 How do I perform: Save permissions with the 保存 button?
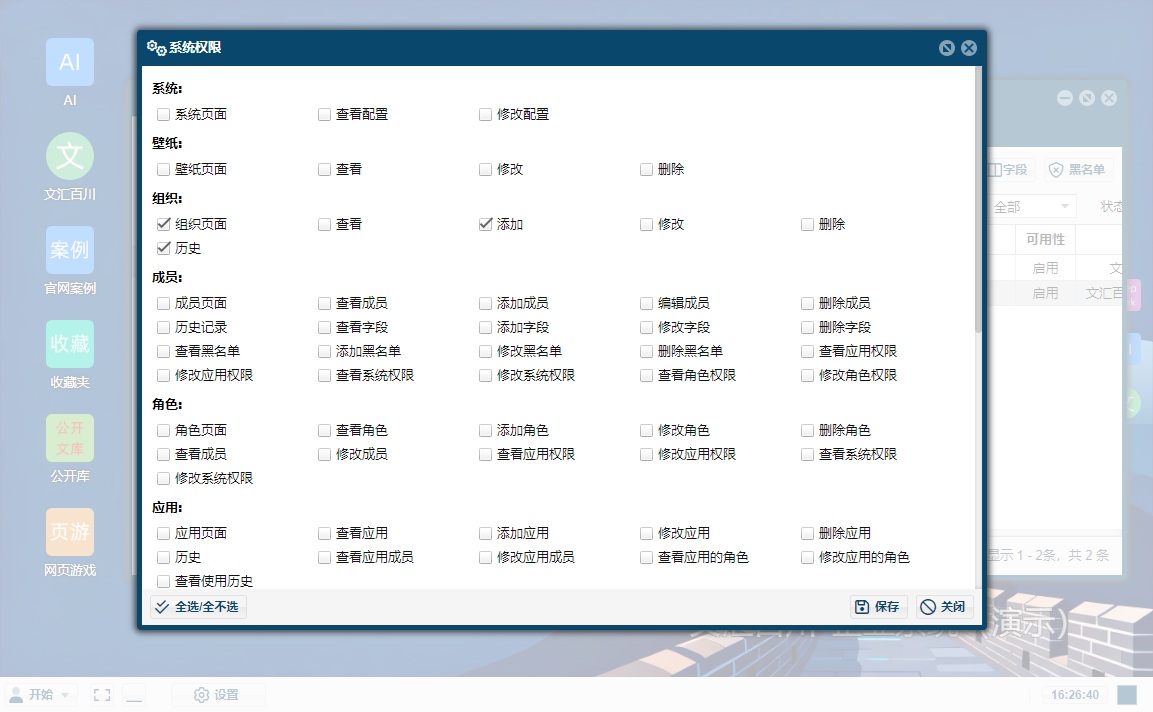[x=877, y=606]
